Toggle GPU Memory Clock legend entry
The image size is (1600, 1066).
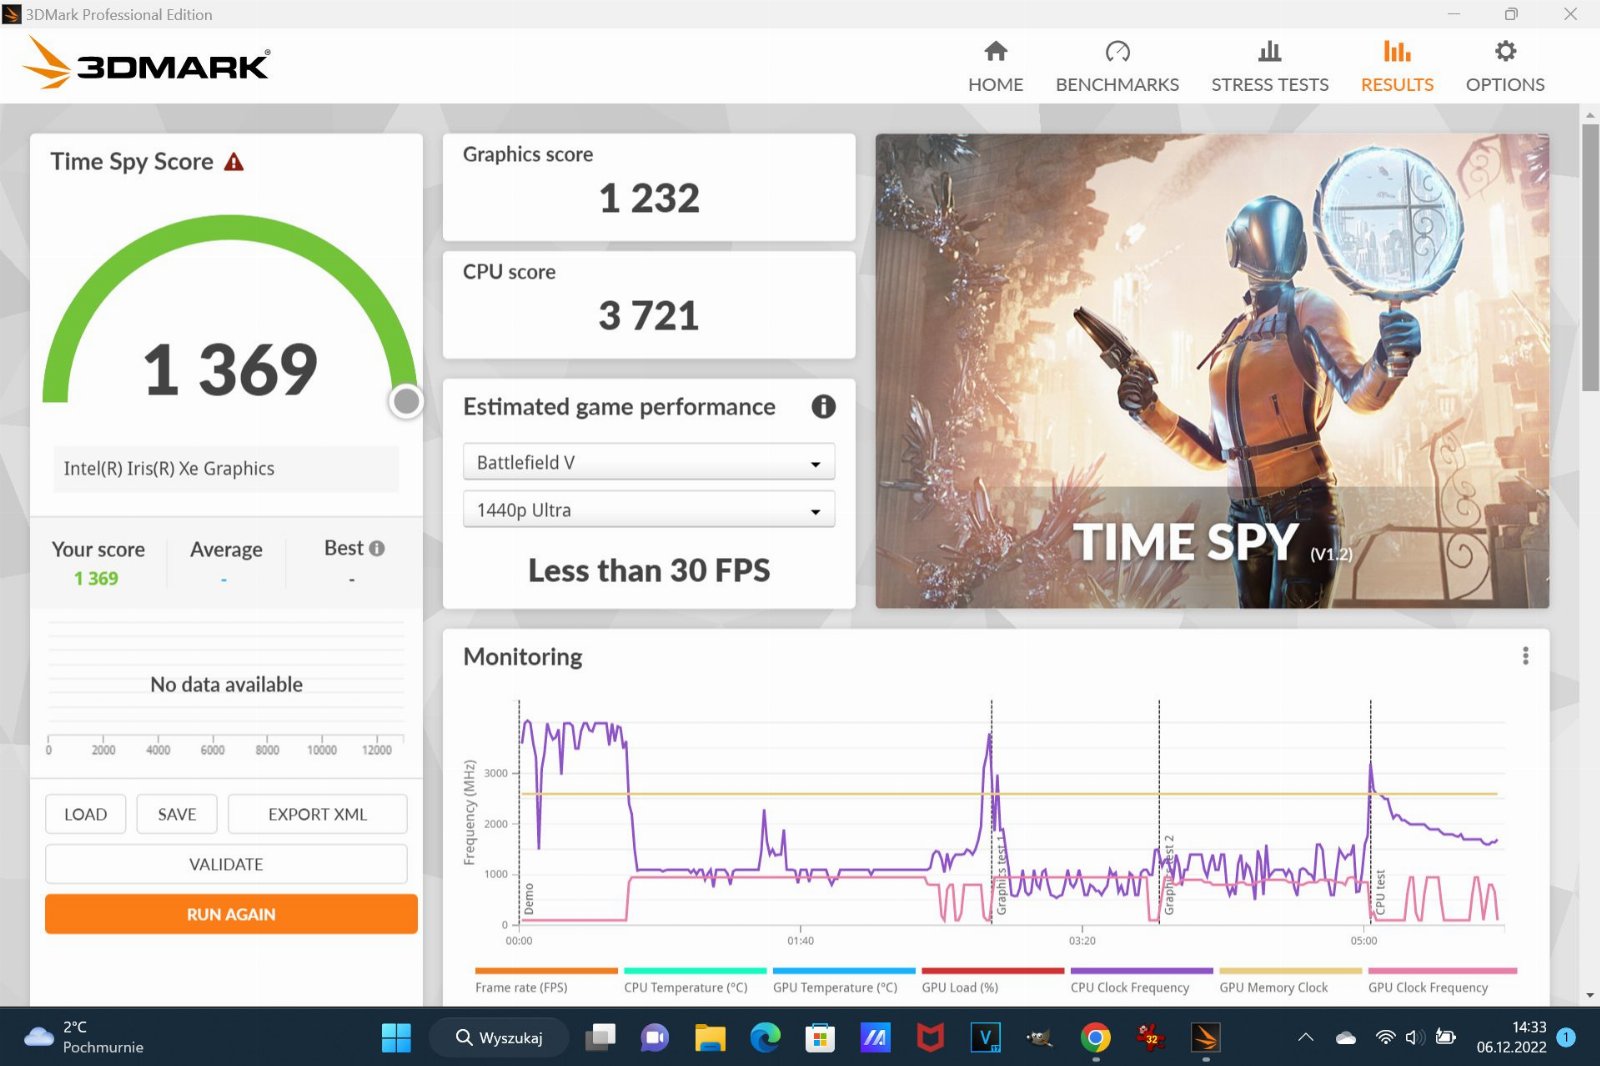(1290, 981)
